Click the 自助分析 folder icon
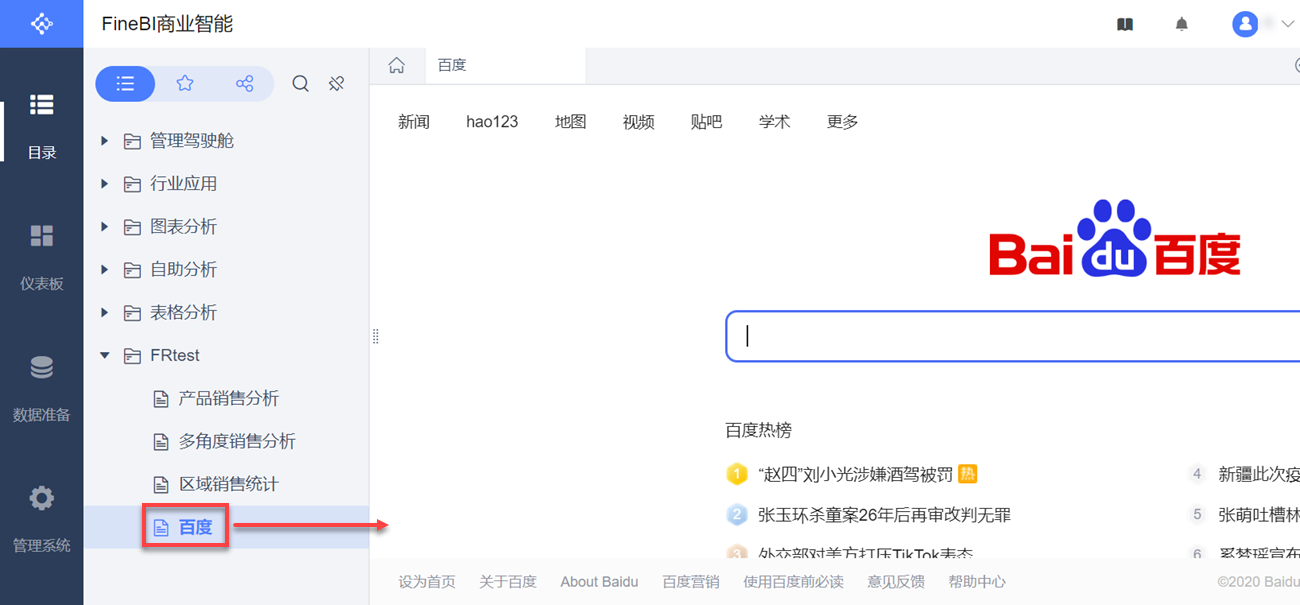The width and height of the screenshot is (1300, 605). [x=132, y=270]
